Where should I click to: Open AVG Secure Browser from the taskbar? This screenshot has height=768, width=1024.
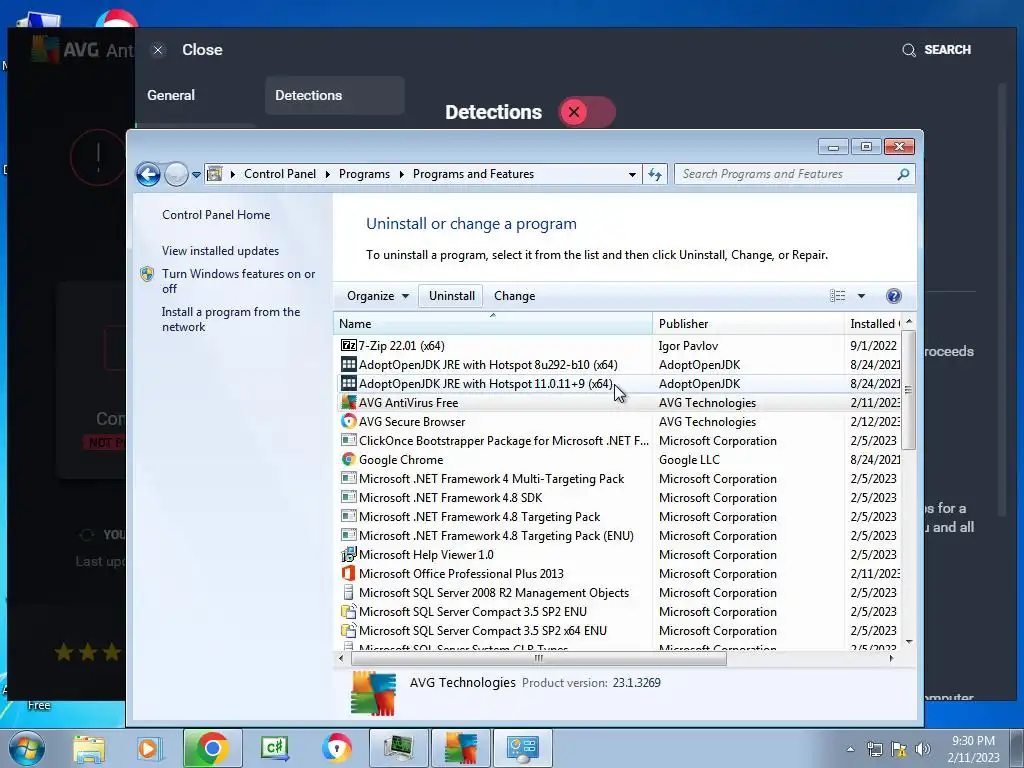point(337,748)
